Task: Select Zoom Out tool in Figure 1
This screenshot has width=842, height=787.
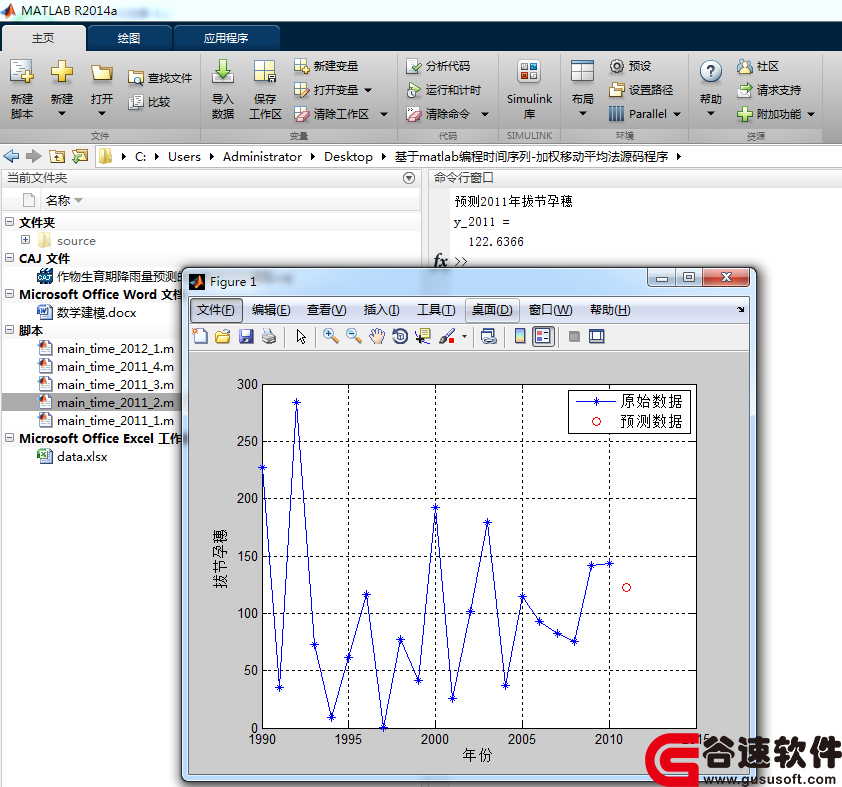Action: (354, 337)
